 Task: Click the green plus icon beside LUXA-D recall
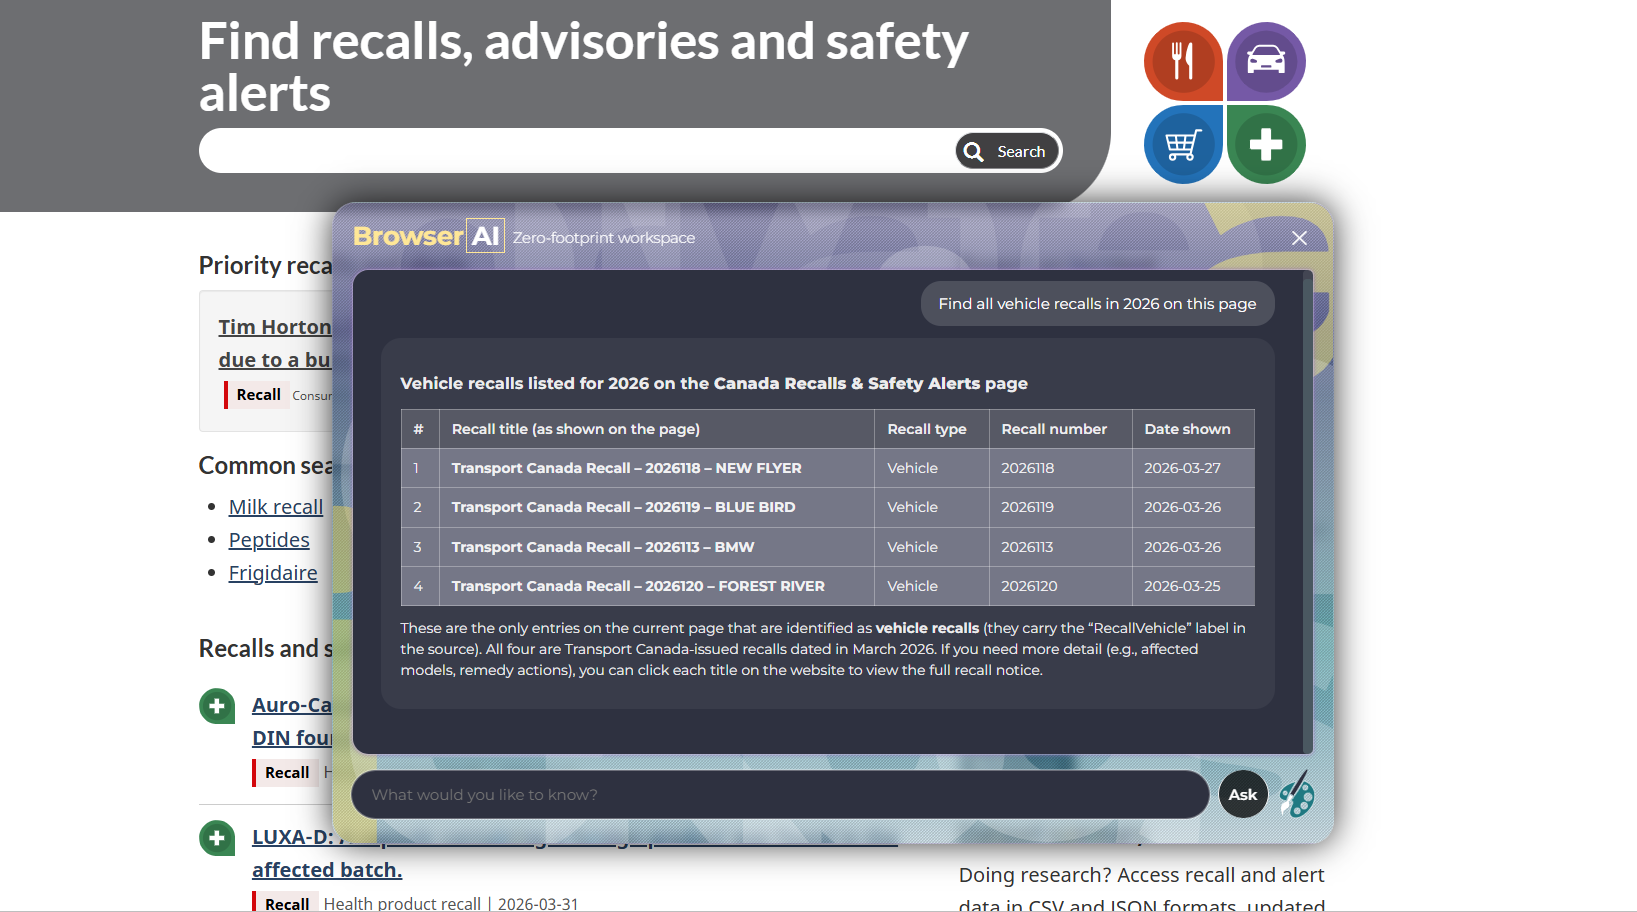pyautogui.click(x=217, y=838)
